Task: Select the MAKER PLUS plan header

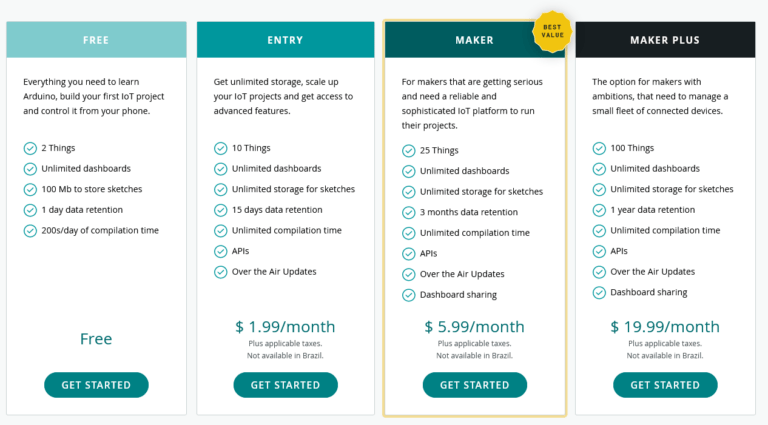Action: [x=665, y=40]
